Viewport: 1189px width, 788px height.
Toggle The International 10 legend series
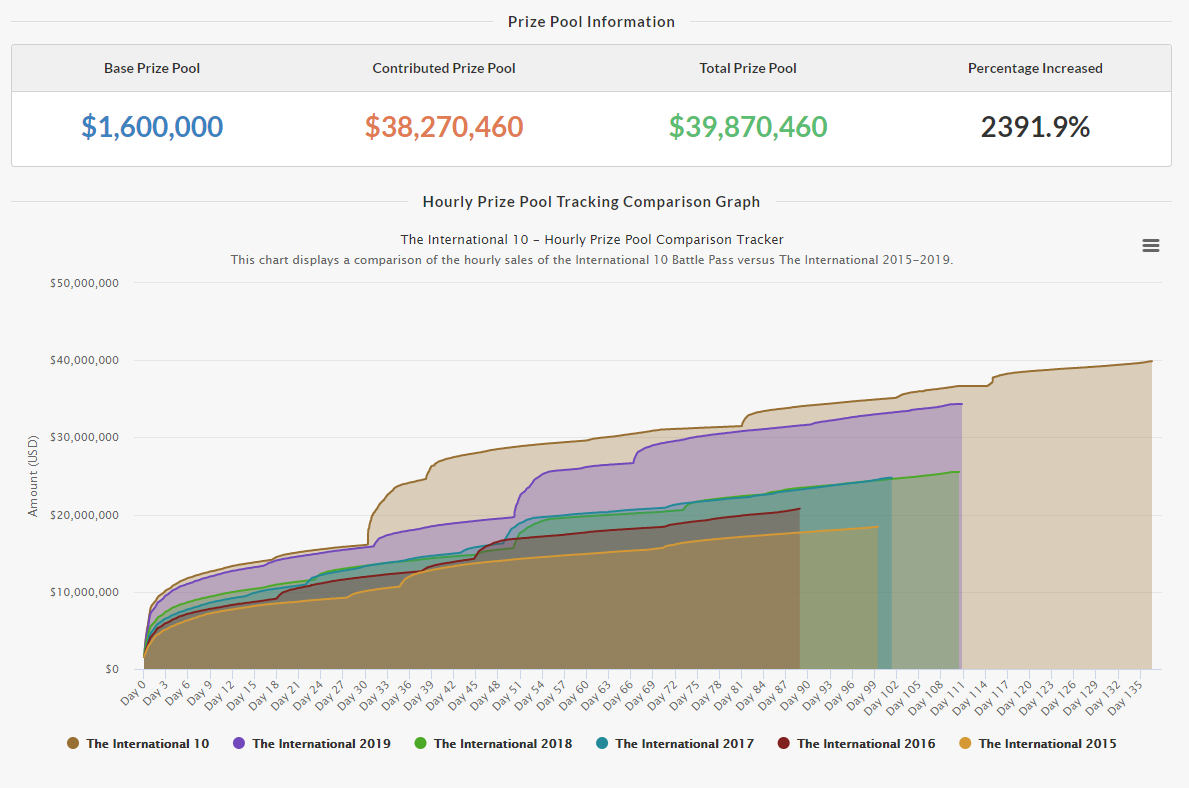click(x=138, y=743)
